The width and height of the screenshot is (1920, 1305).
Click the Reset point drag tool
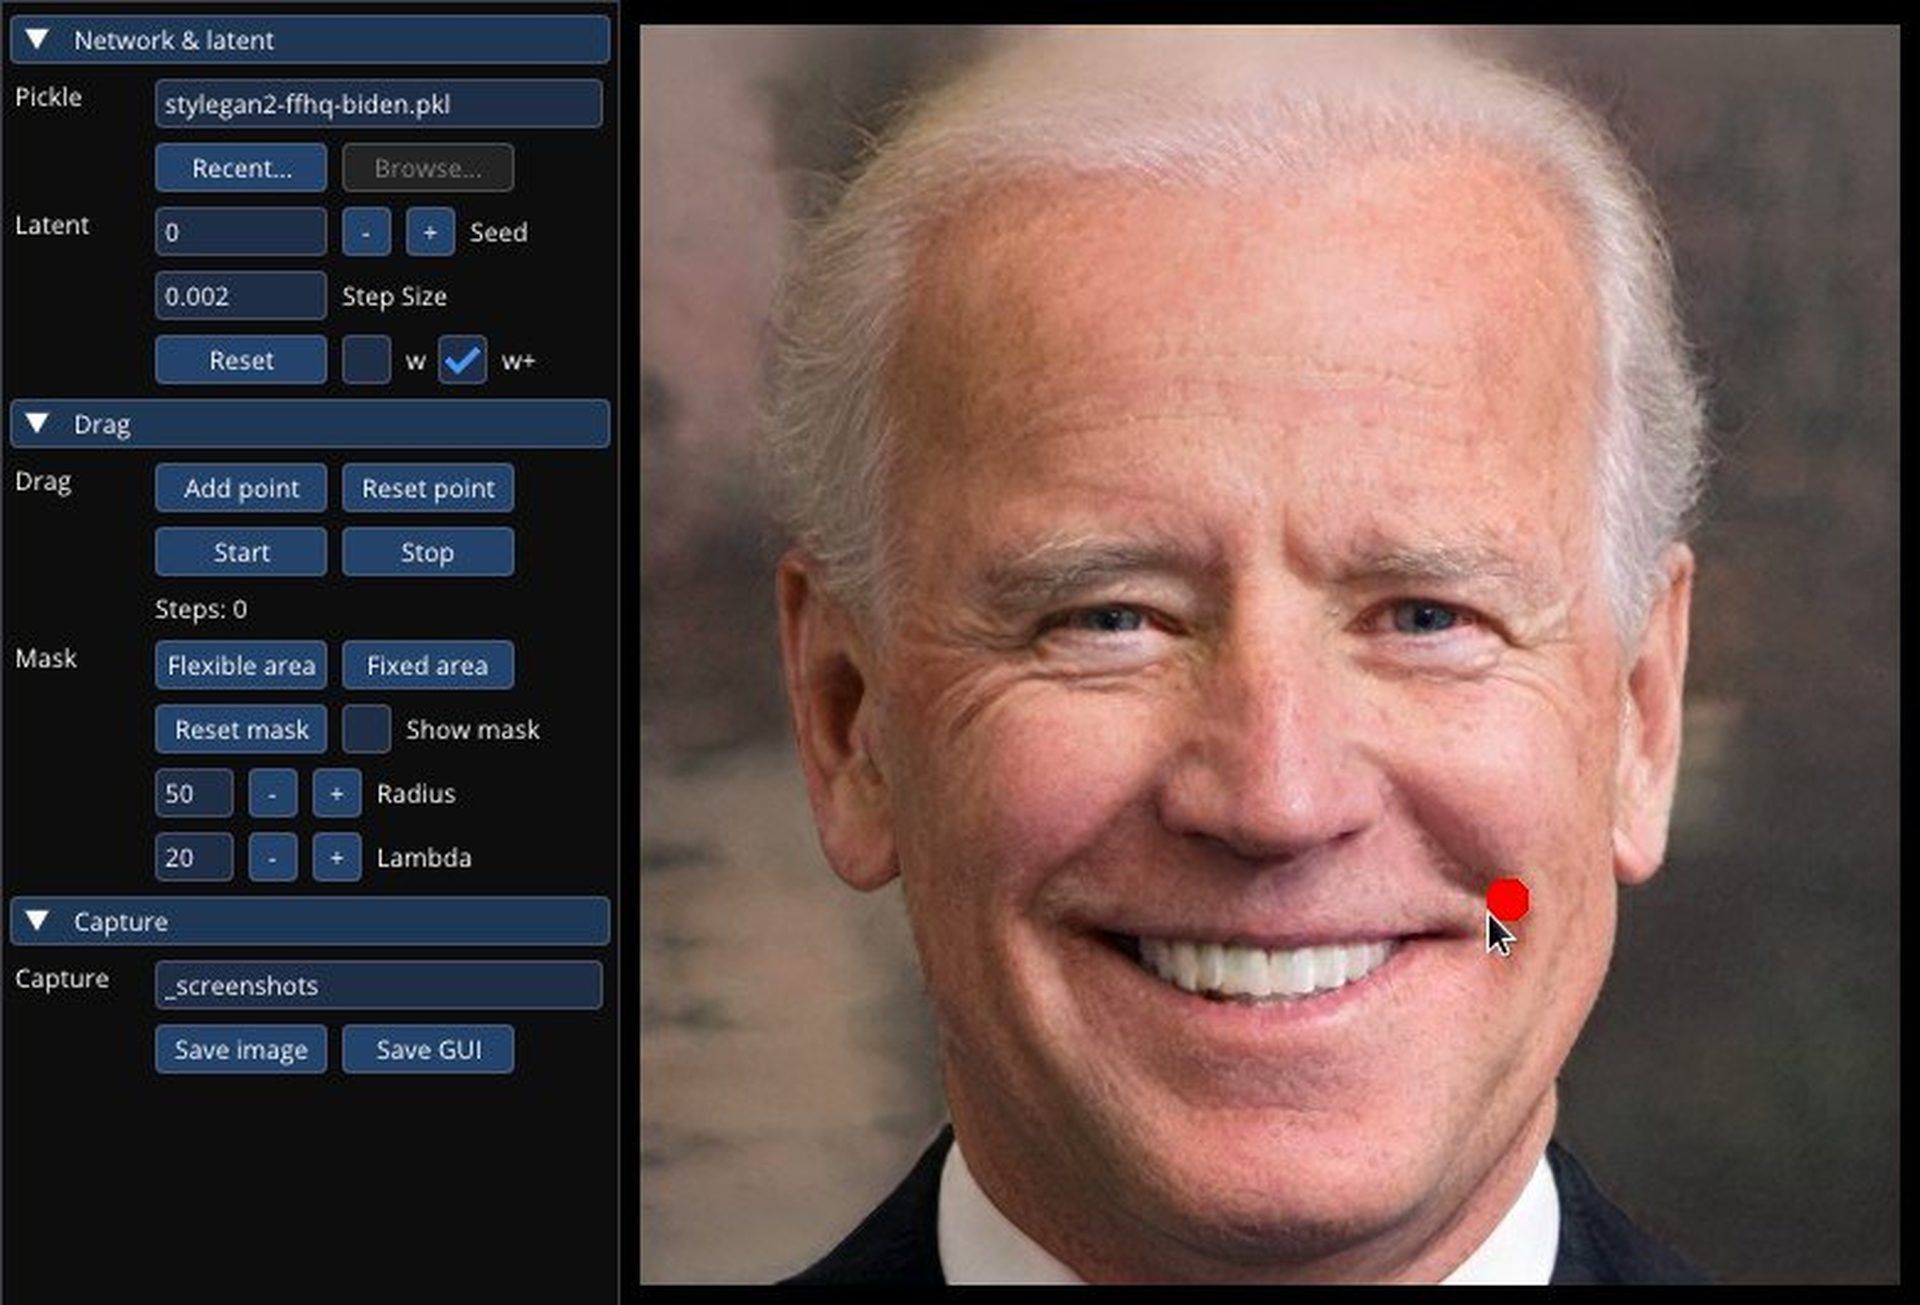pos(427,488)
